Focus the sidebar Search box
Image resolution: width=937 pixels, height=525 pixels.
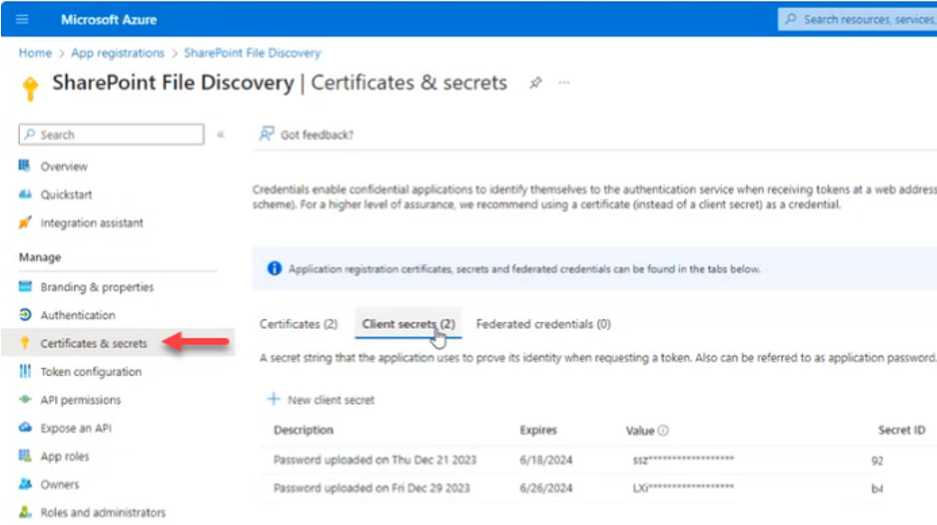point(111,134)
